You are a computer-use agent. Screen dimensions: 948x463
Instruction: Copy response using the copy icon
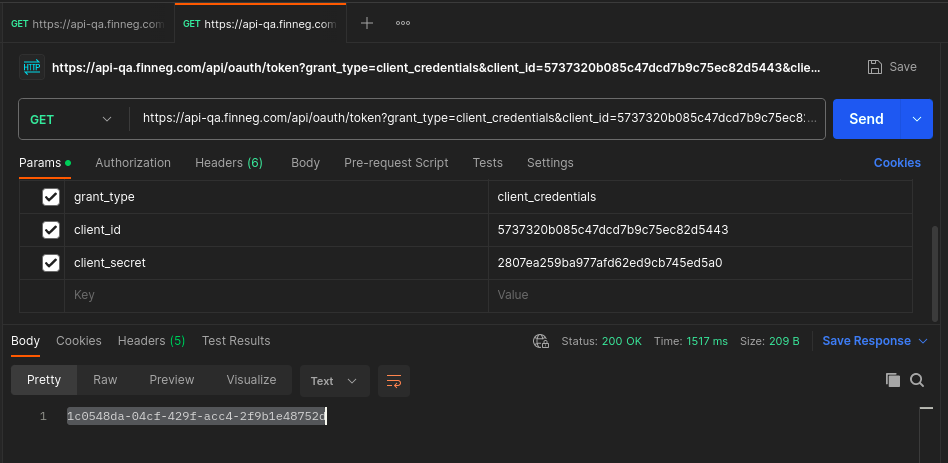(893, 380)
